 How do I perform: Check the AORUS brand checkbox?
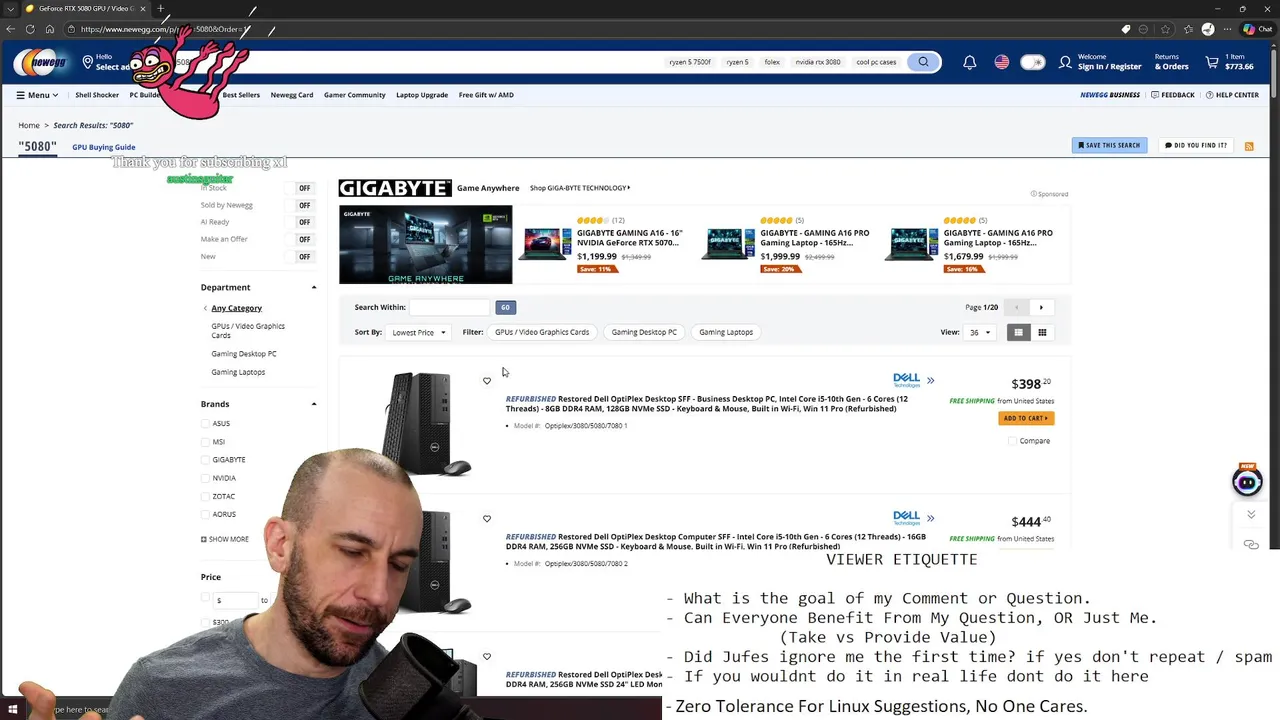207,514
